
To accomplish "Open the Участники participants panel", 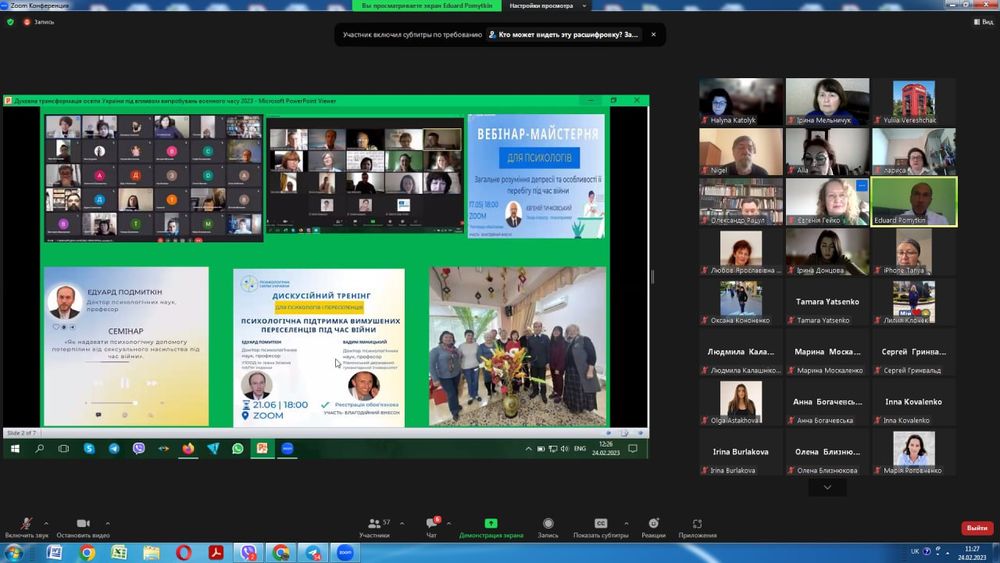I will click(x=374, y=524).
